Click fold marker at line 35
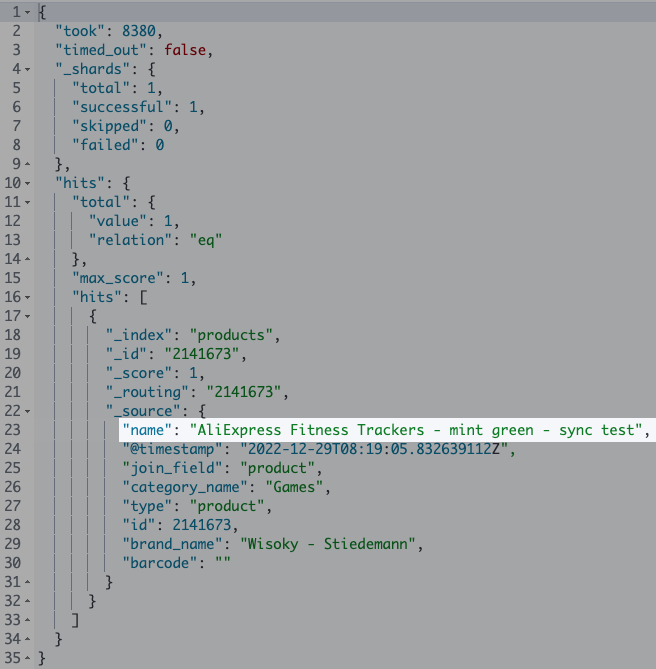The height and width of the screenshot is (669, 656). [28, 658]
